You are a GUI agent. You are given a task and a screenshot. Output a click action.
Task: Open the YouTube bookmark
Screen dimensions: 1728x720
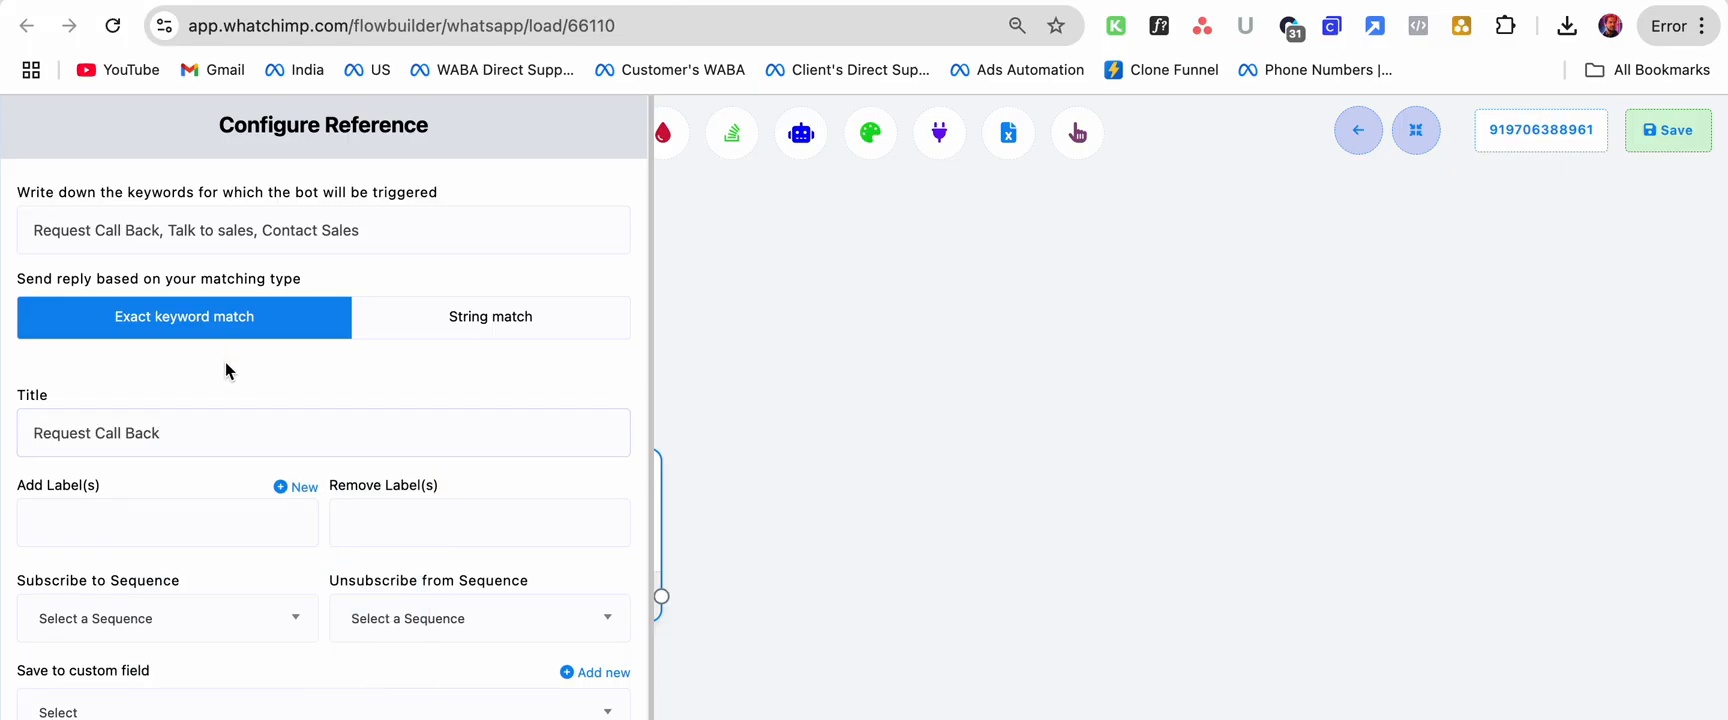click(x=118, y=70)
